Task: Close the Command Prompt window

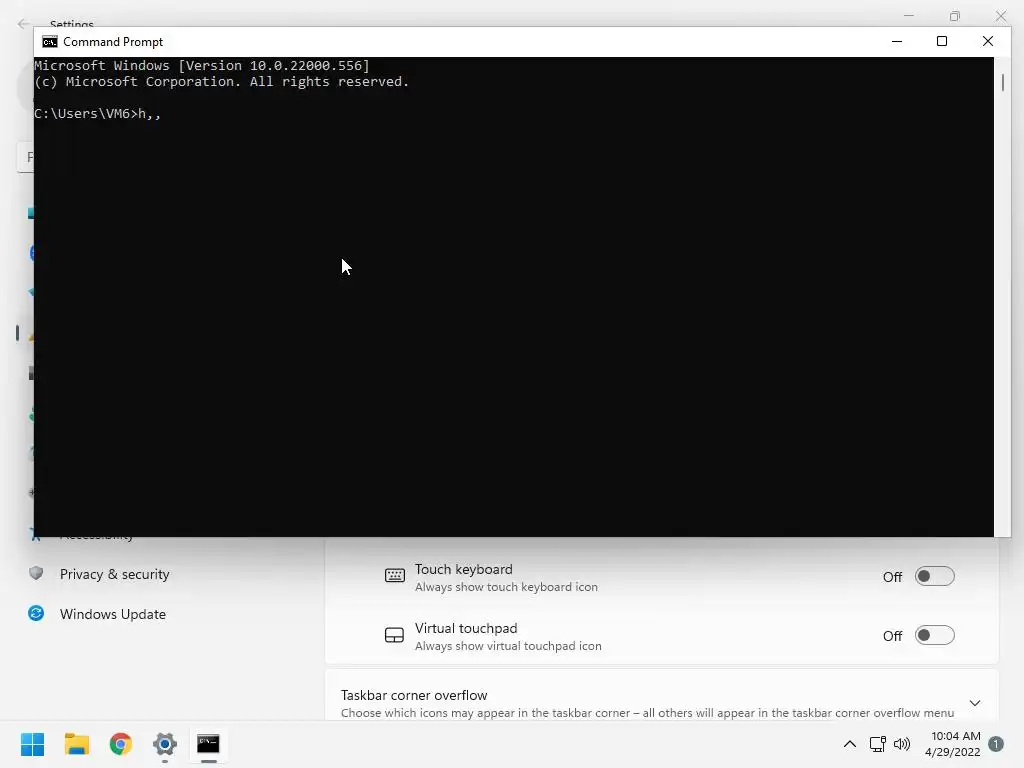Action: click(988, 41)
